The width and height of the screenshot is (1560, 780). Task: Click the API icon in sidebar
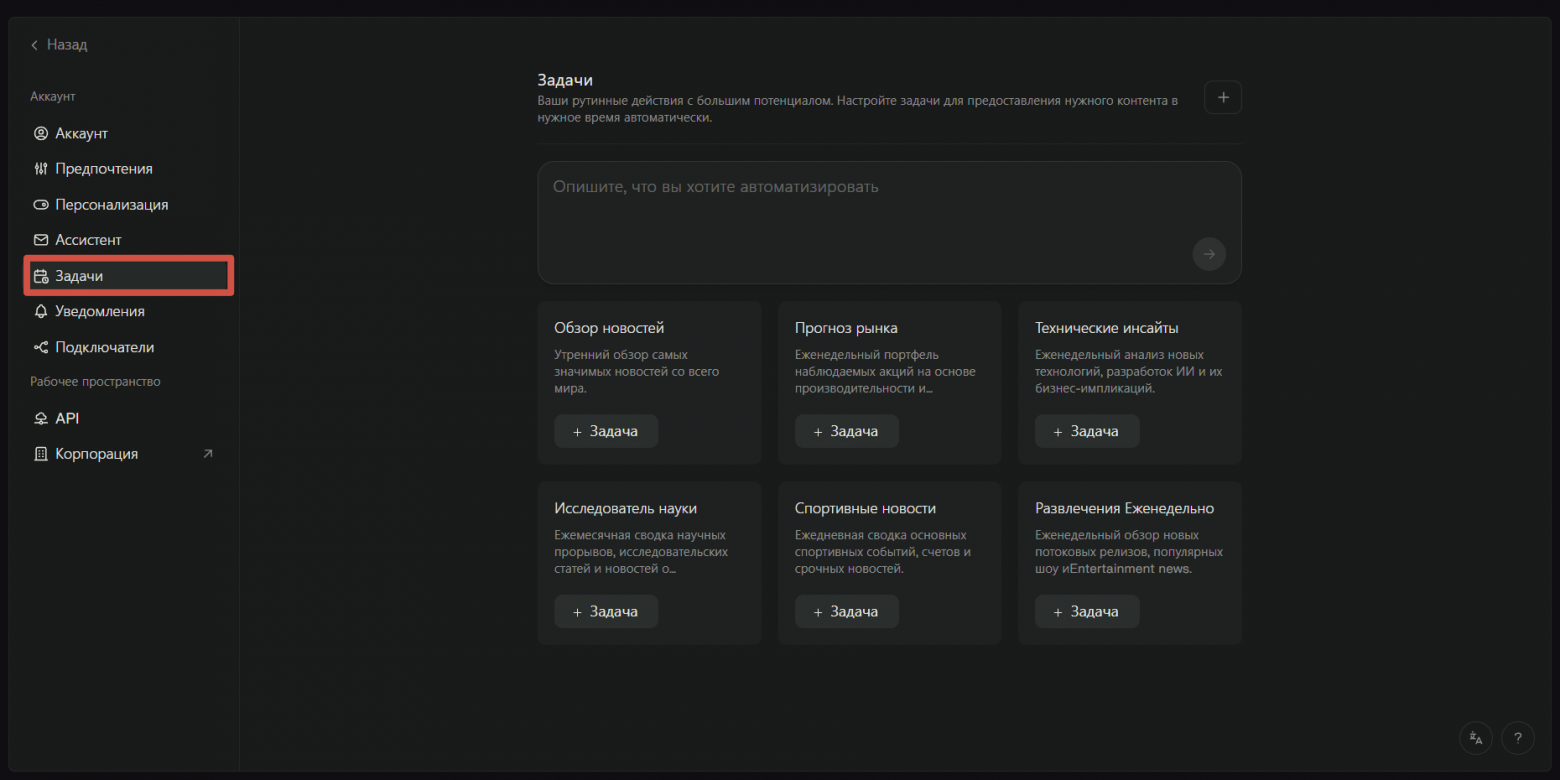point(41,419)
